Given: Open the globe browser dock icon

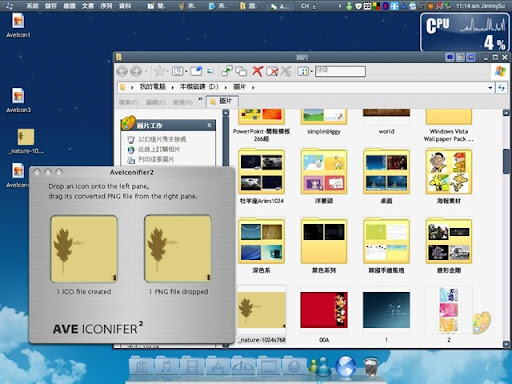Looking at the screenshot, I should (x=346, y=367).
